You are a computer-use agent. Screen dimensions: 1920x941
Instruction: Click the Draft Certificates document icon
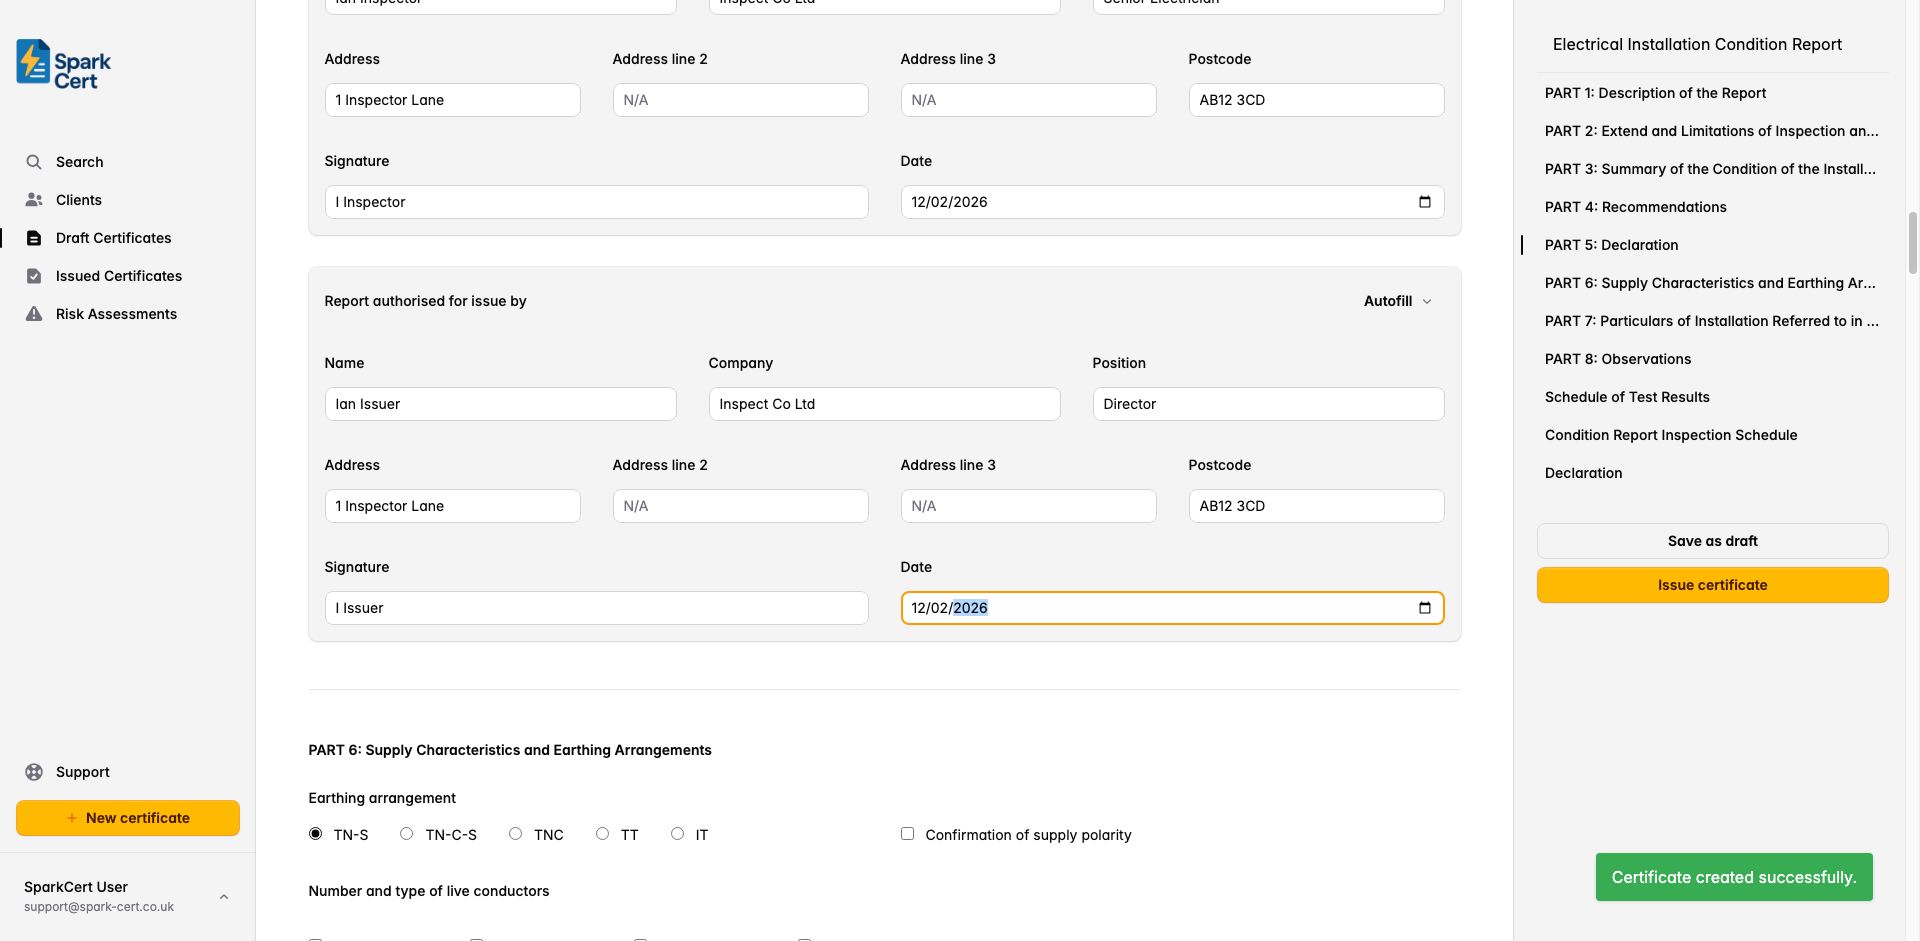click(x=33, y=237)
